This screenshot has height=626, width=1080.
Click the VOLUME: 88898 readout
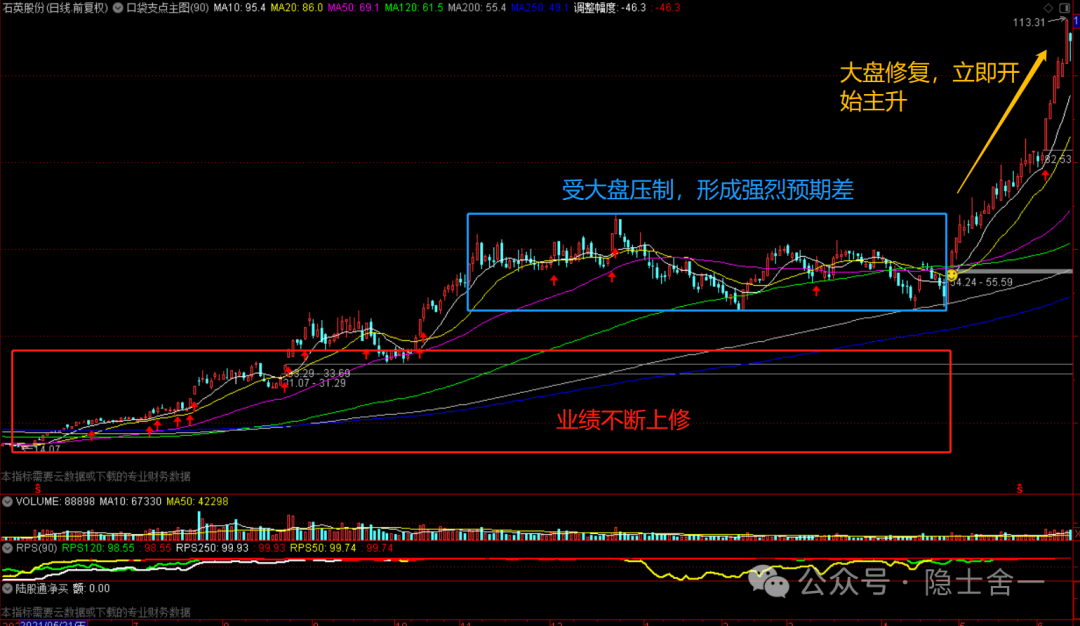55,501
